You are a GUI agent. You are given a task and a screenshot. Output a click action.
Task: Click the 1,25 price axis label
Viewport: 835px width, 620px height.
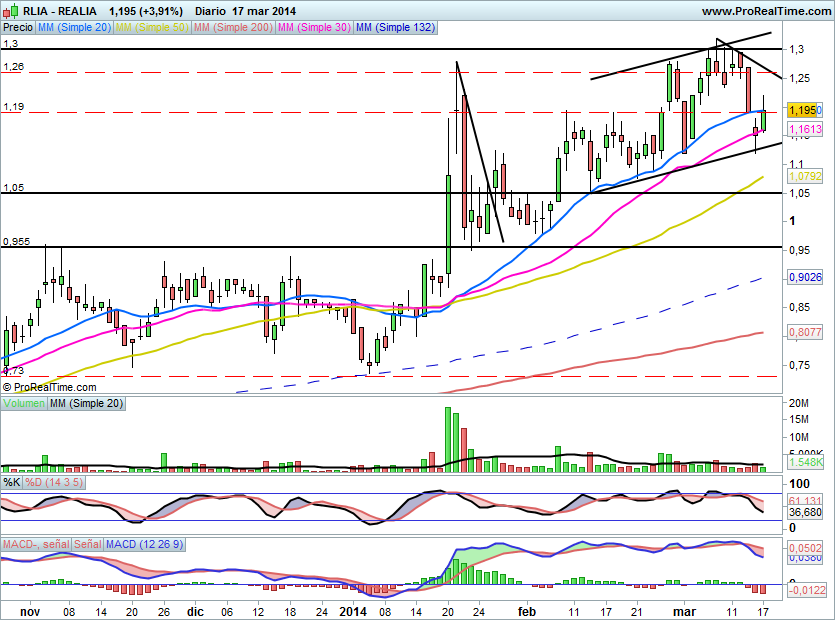pos(799,78)
